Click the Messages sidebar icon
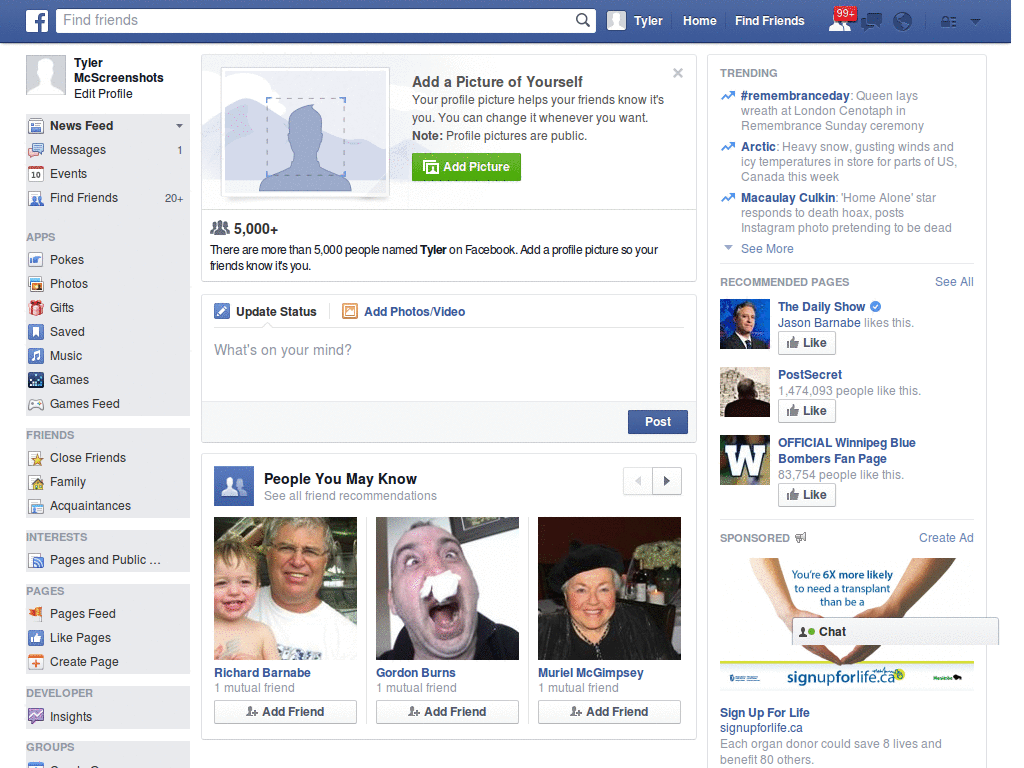1024x768 pixels. click(36, 150)
